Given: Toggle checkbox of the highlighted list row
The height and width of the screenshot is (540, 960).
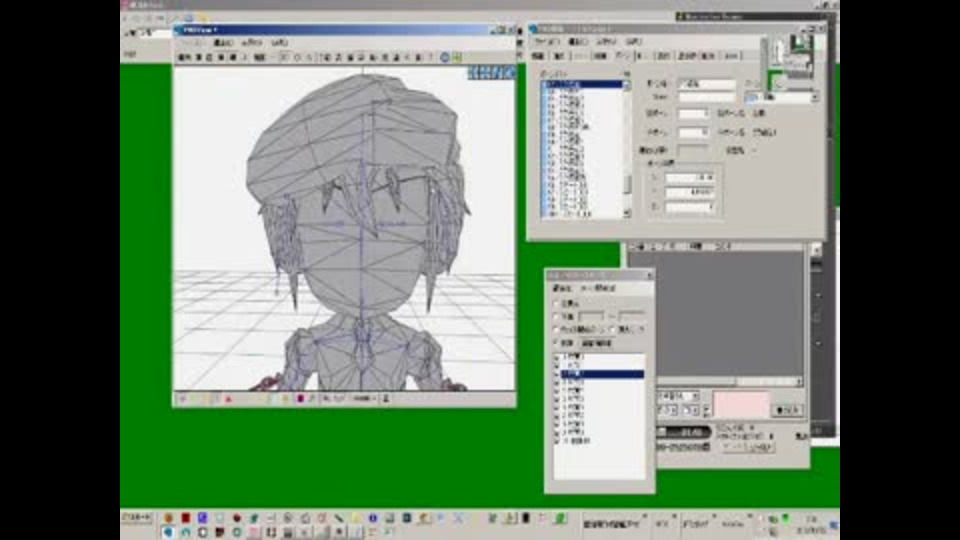Looking at the screenshot, I should (x=557, y=373).
